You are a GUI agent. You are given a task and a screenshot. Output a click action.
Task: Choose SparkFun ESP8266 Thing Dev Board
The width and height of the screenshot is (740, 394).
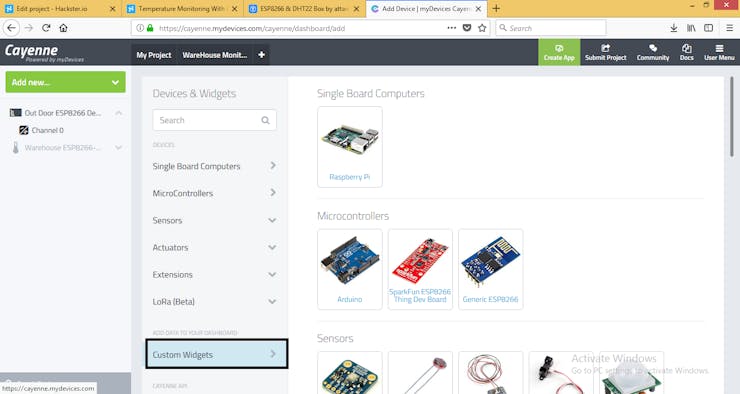point(420,269)
